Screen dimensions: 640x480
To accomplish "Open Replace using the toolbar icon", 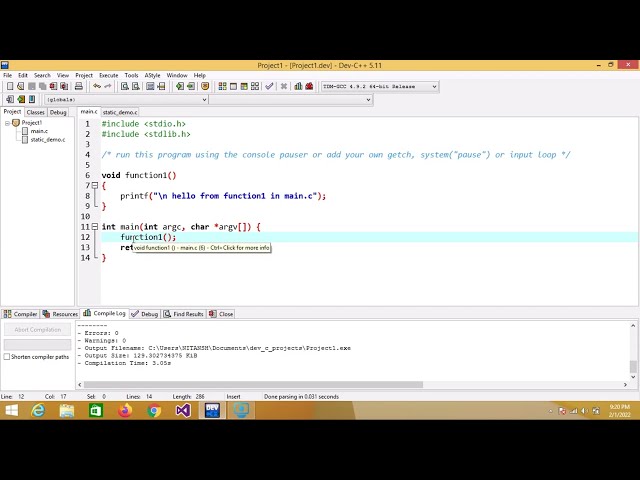I will click(136, 86).
